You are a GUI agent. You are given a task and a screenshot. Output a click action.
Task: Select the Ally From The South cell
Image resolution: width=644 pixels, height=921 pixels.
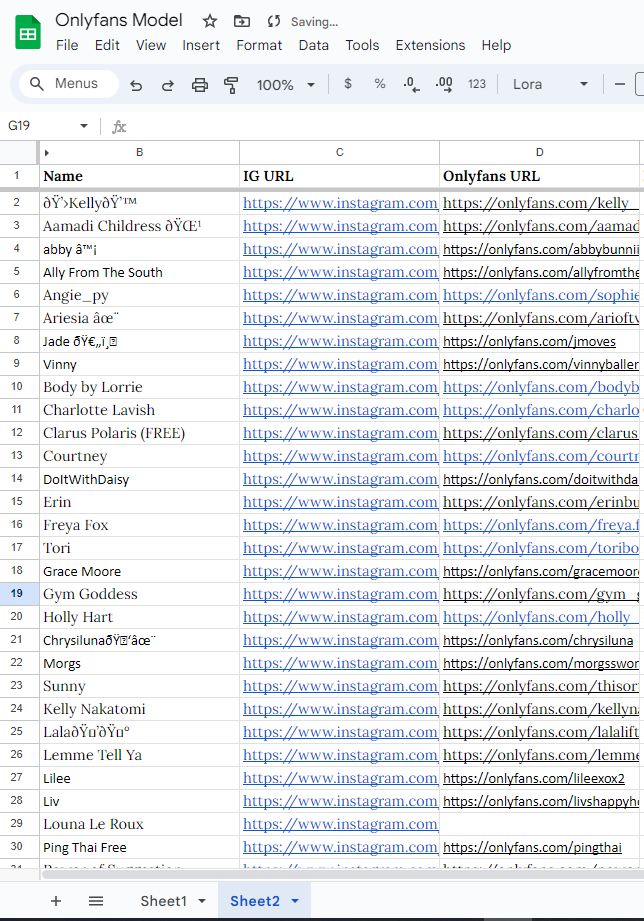tap(139, 273)
